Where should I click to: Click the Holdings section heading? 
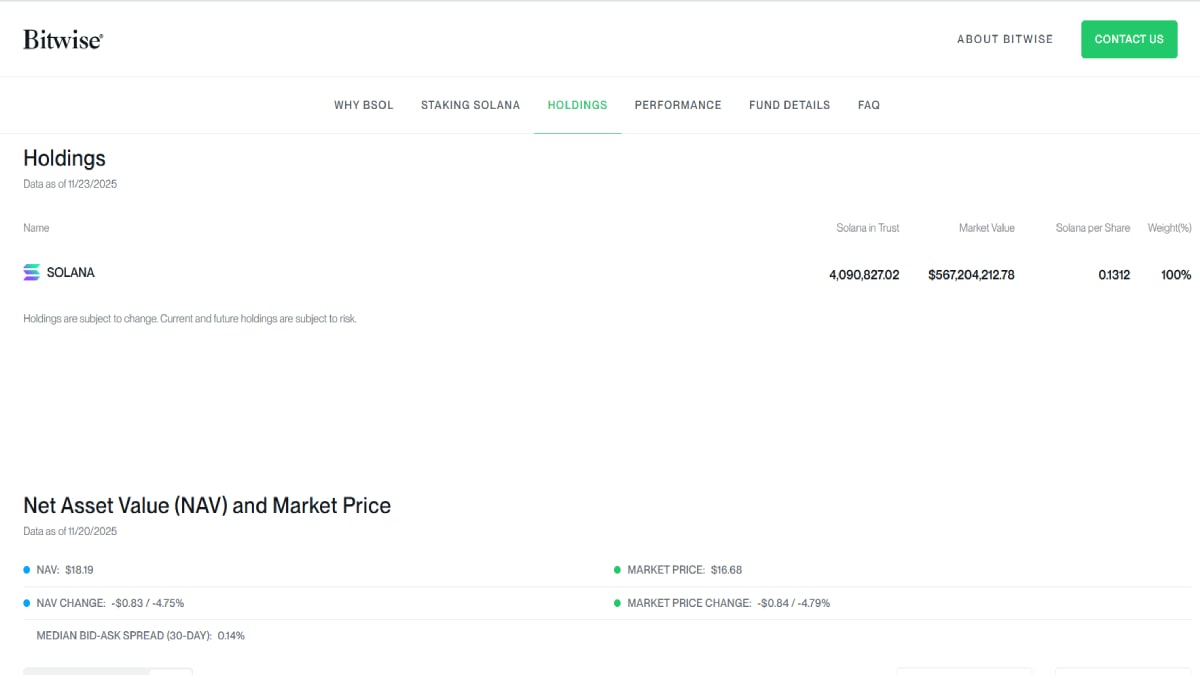(64, 158)
